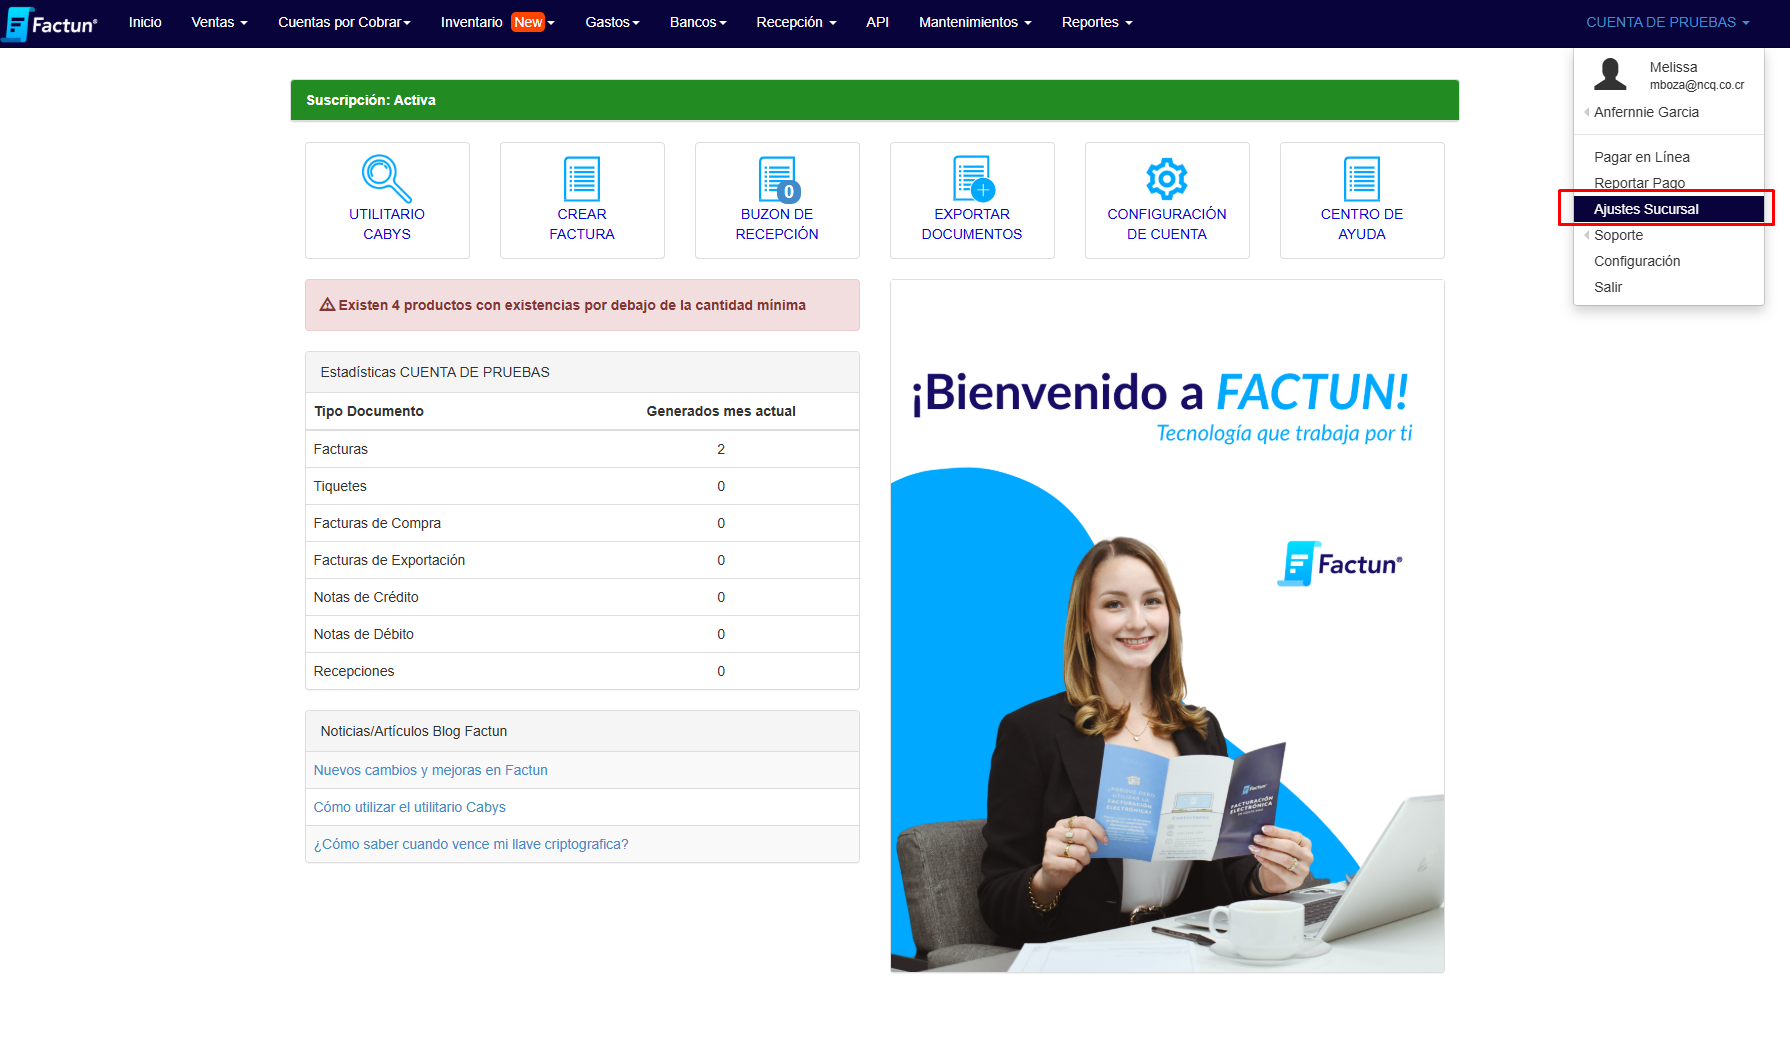
Task: Click the BUZON DE RECEPCIÓN label
Action: (777, 224)
